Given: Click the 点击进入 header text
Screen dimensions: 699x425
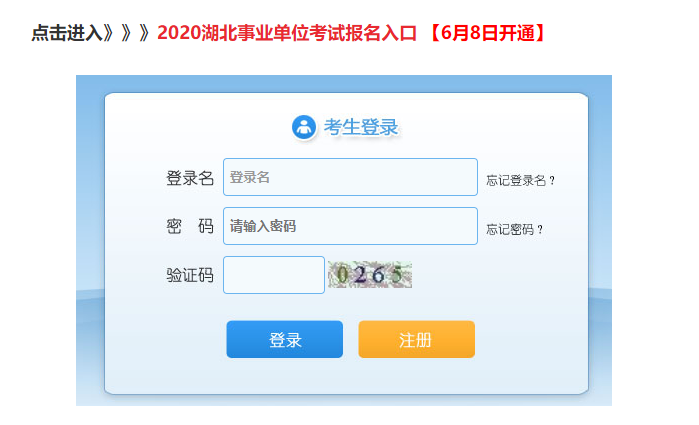Looking at the screenshot, I should click(67, 33).
